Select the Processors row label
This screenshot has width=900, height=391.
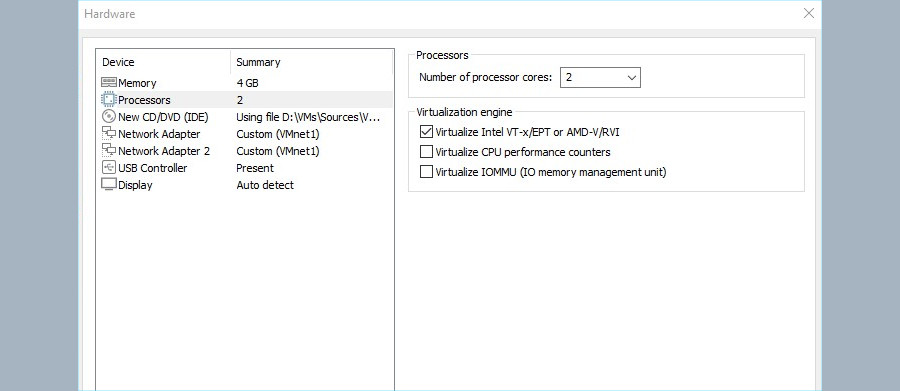click(144, 100)
